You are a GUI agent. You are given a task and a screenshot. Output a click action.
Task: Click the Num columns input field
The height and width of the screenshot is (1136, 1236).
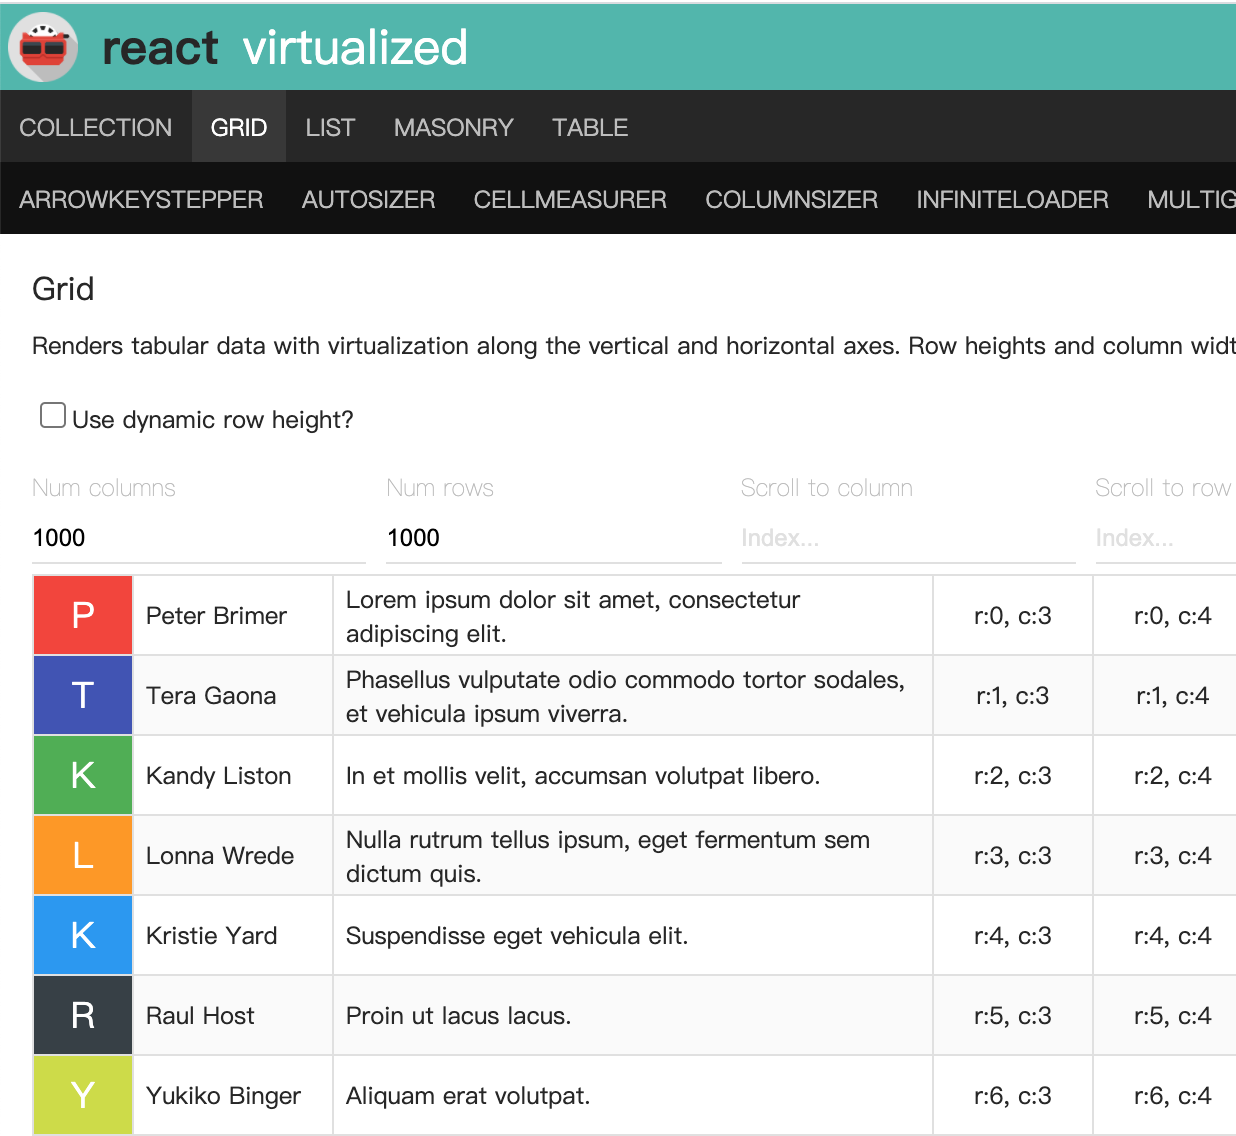199,538
